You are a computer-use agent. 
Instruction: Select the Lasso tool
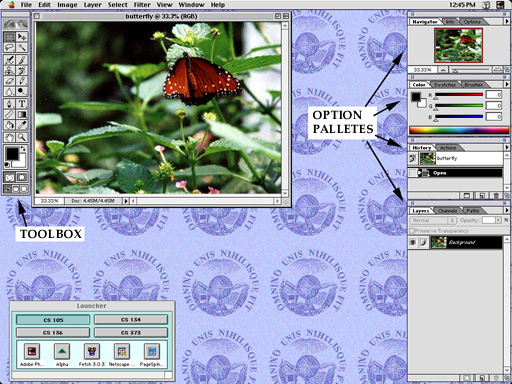pos(9,47)
